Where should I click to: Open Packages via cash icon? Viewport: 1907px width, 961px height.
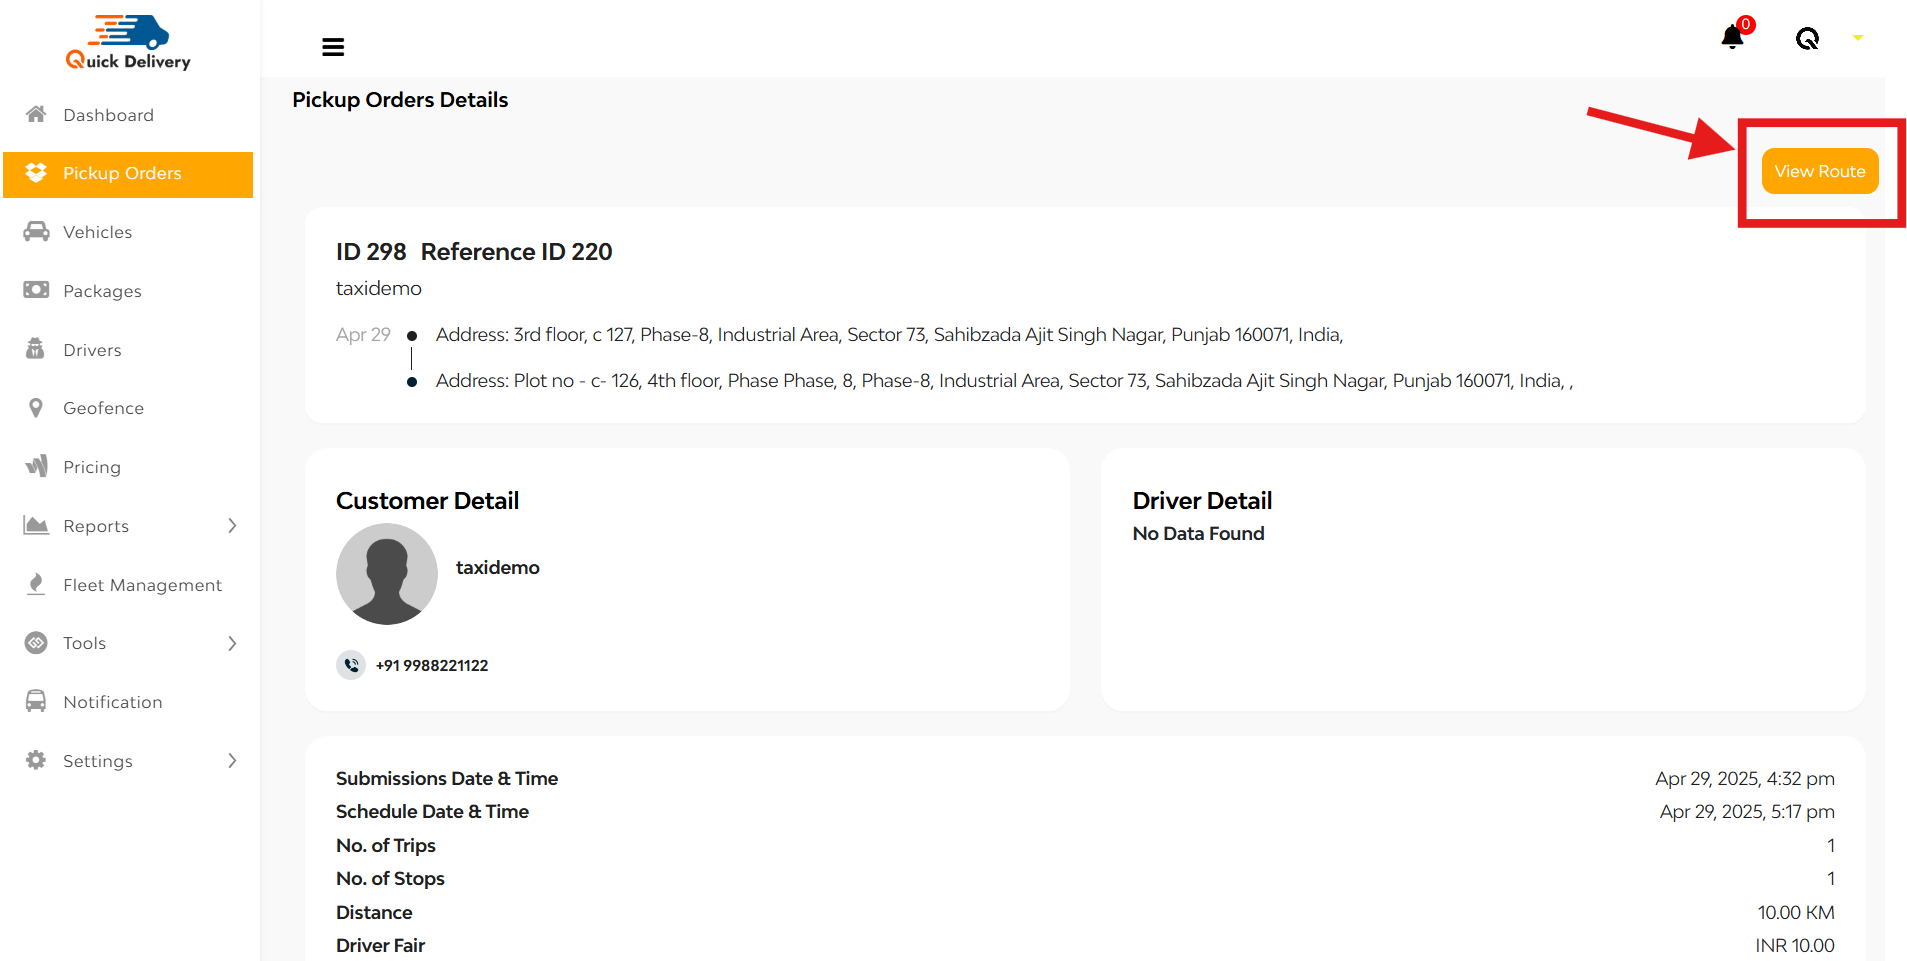coord(36,290)
